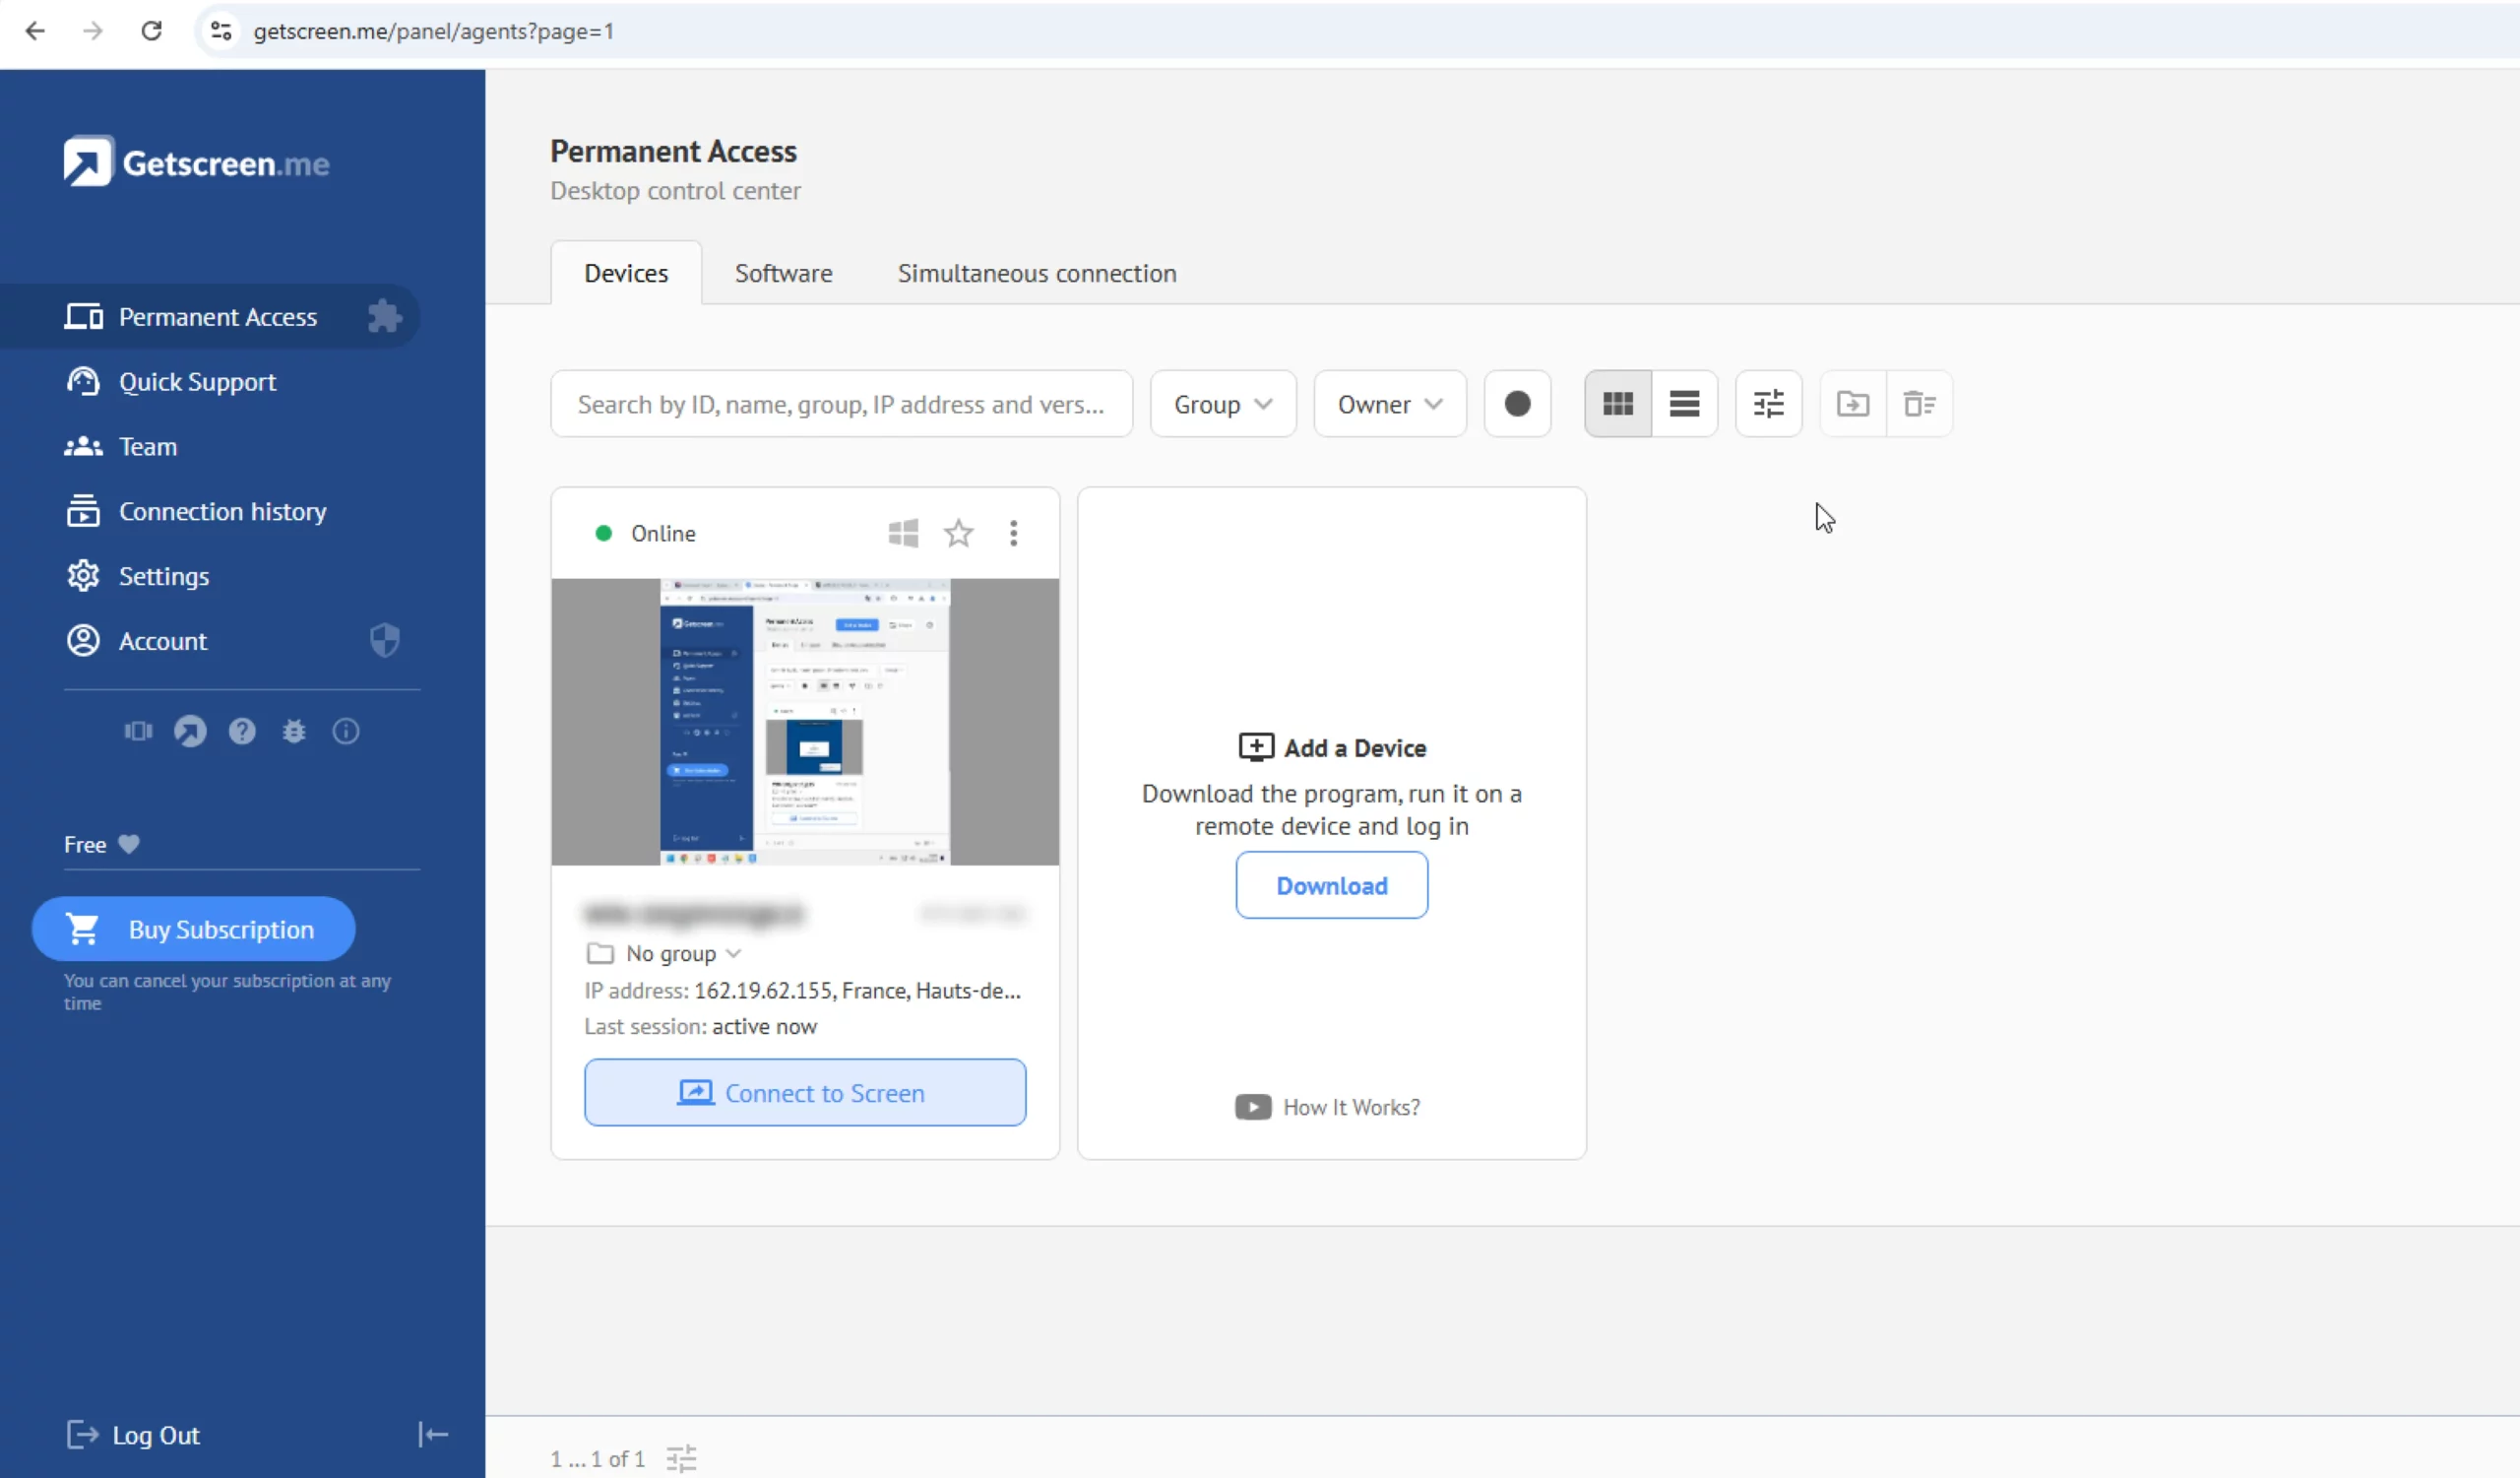Switch to list view layout
This screenshot has height=1478, width=2520.
[1685, 404]
